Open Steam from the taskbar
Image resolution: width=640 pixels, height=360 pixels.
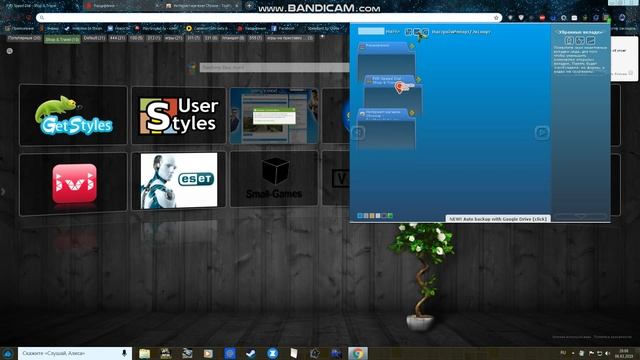click(251, 353)
